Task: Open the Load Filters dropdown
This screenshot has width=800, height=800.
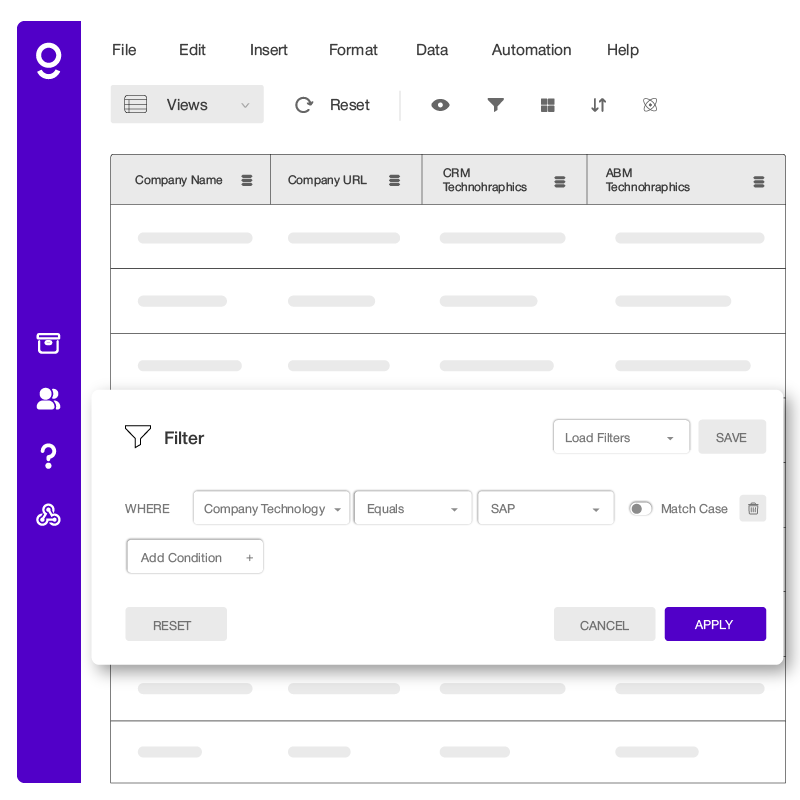Action: pos(620,437)
